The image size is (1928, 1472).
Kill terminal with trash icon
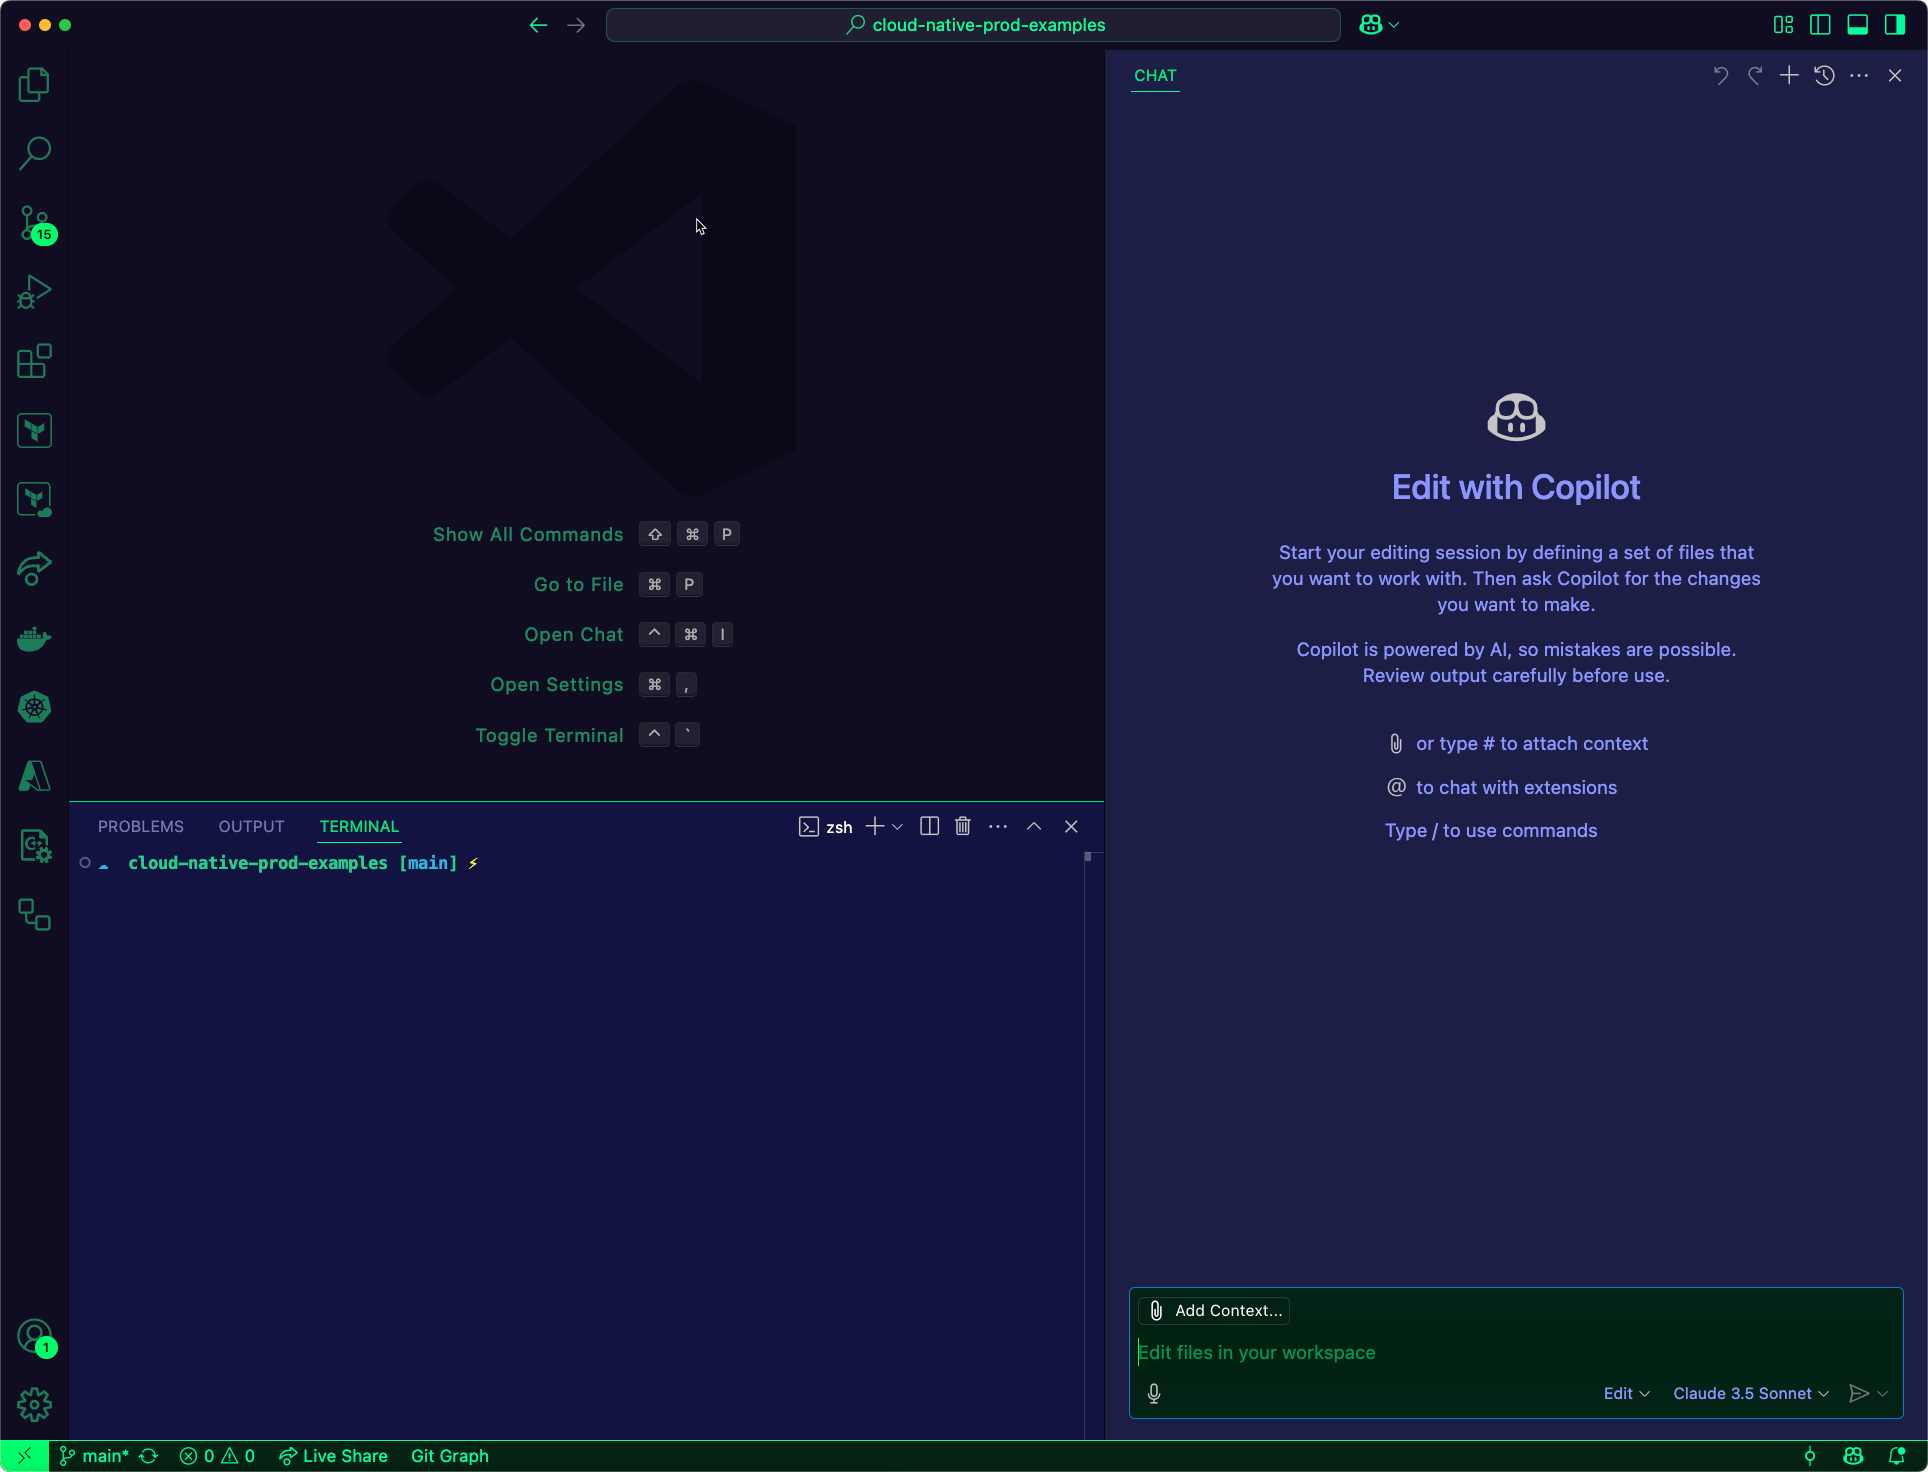(x=963, y=826)
